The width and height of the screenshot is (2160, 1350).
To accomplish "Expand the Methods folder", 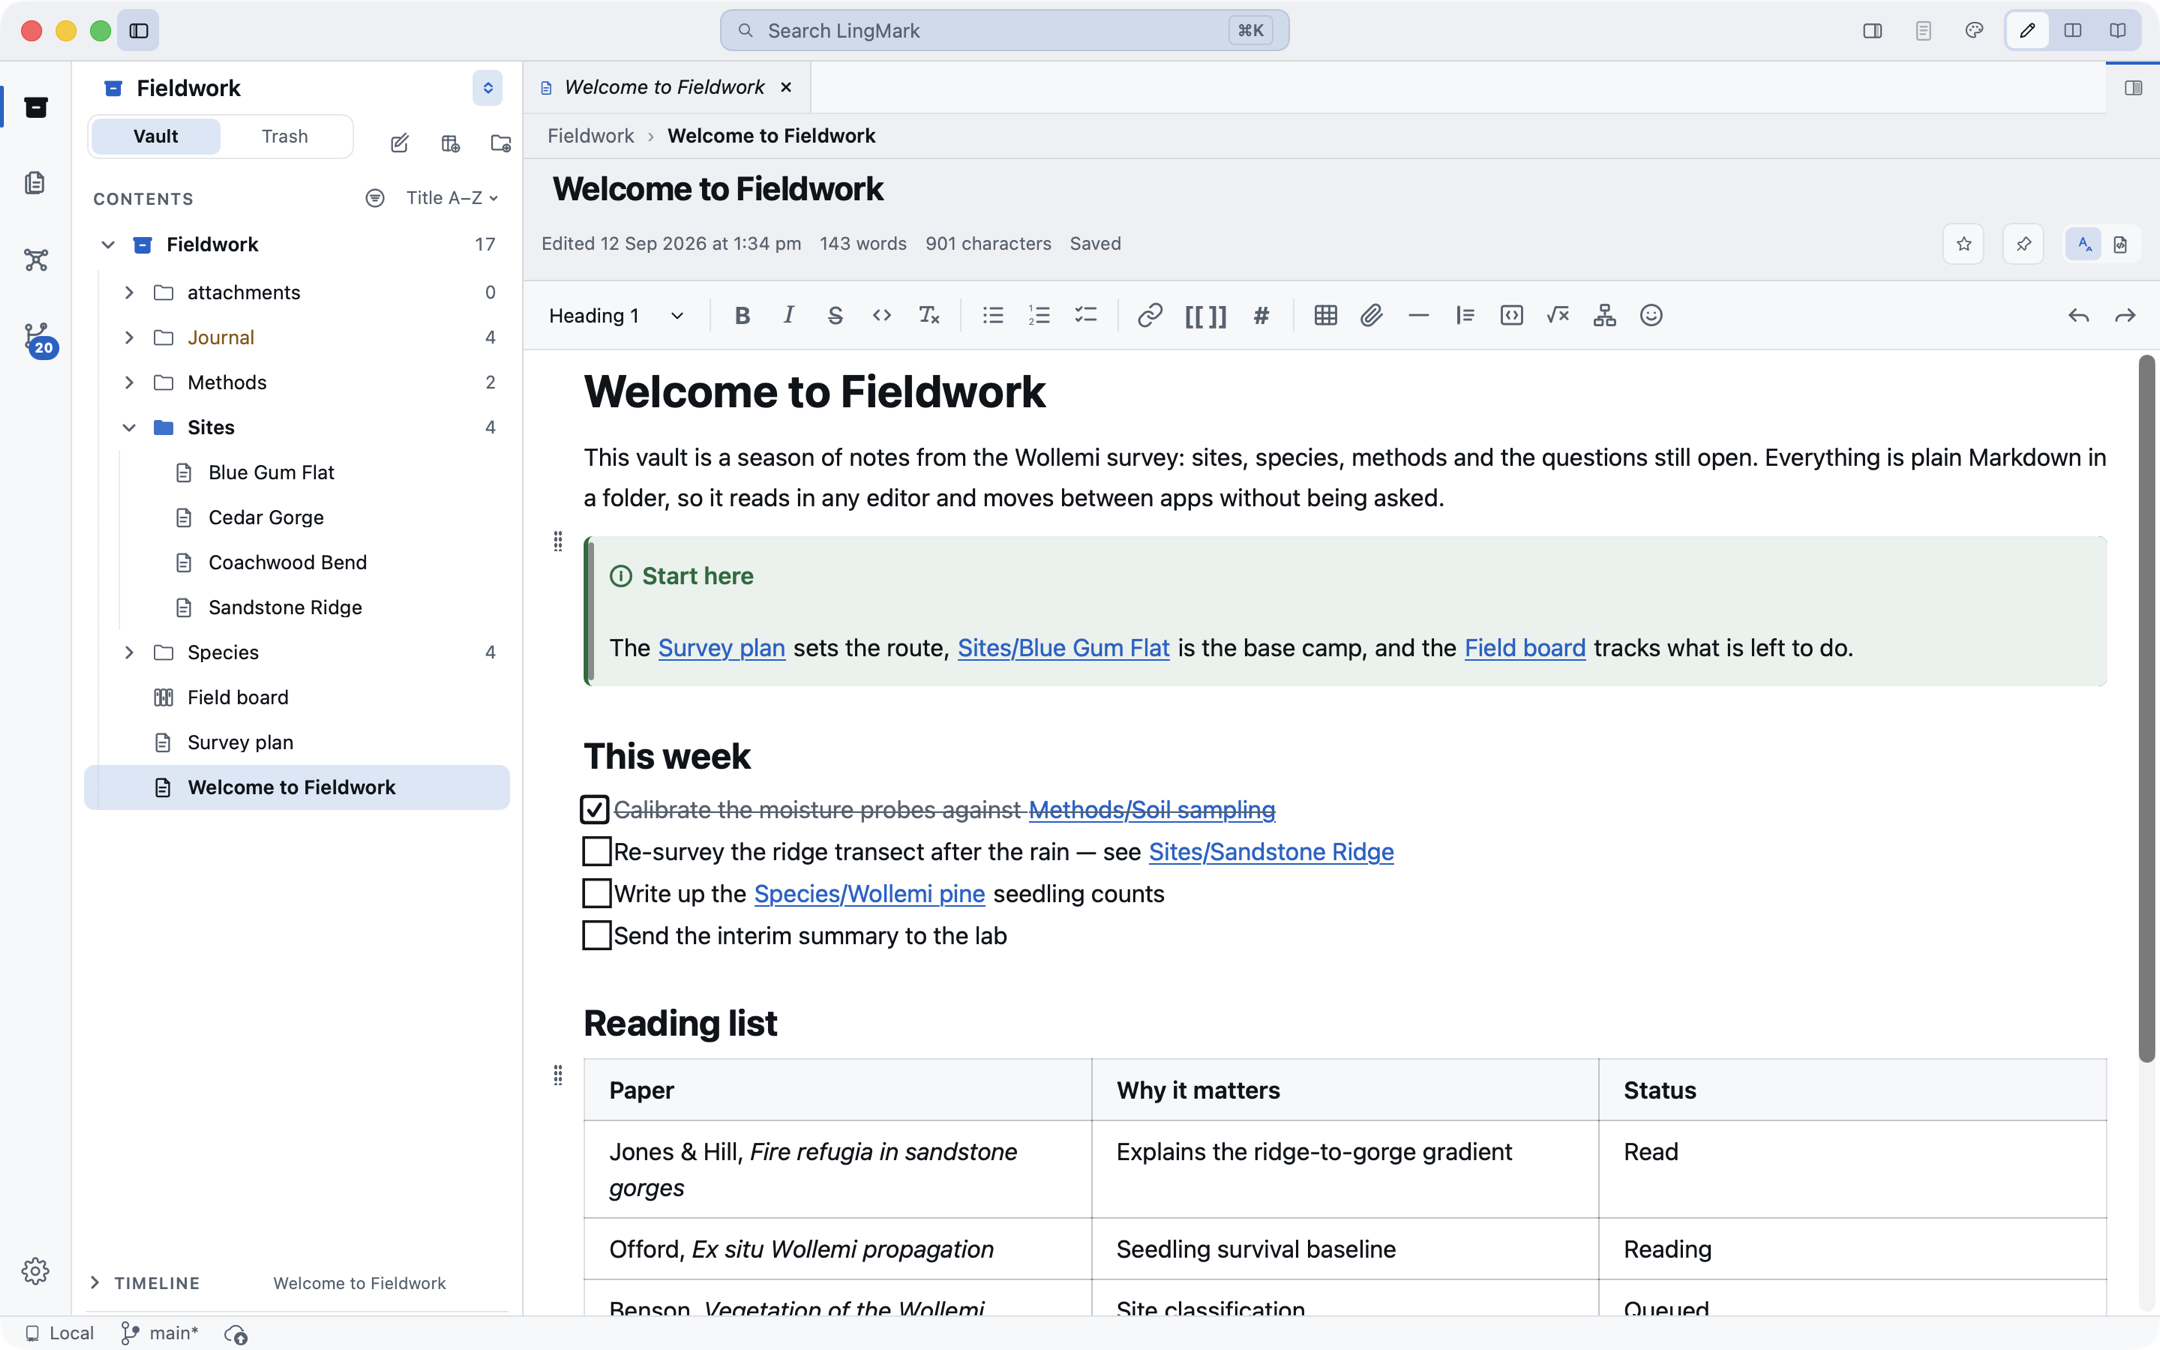I will click(x=129, y=382).
